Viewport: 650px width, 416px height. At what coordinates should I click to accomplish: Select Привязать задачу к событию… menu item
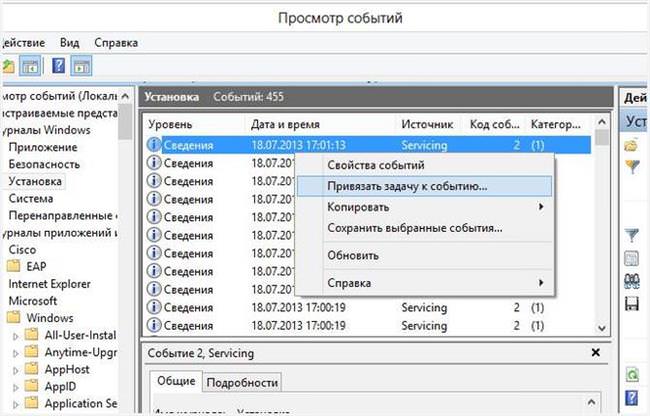pos(425,186)
